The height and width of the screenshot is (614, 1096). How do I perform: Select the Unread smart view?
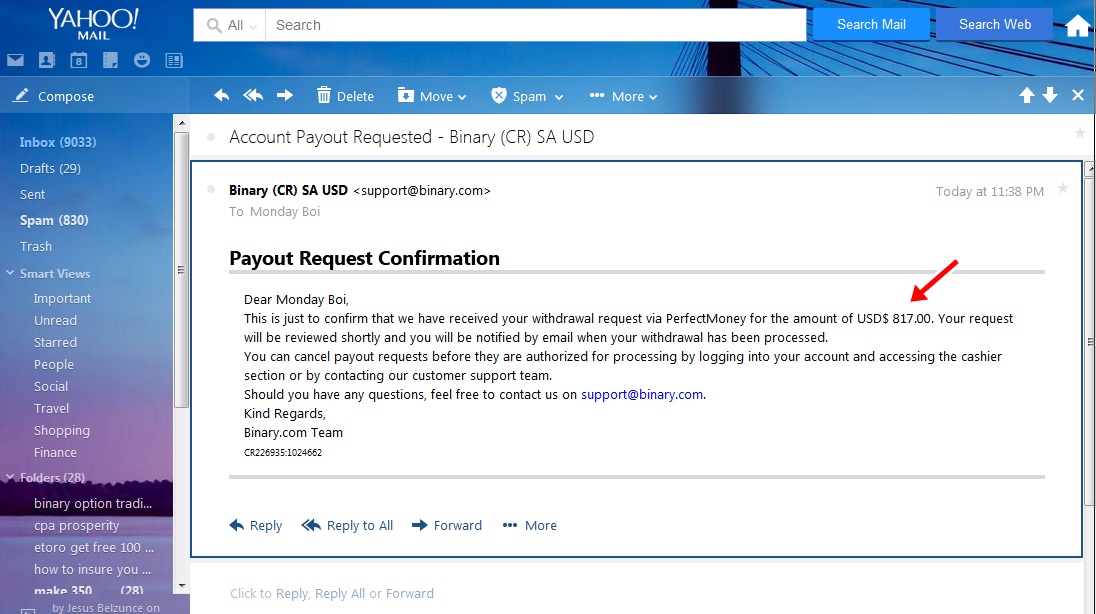click(55, 320)
